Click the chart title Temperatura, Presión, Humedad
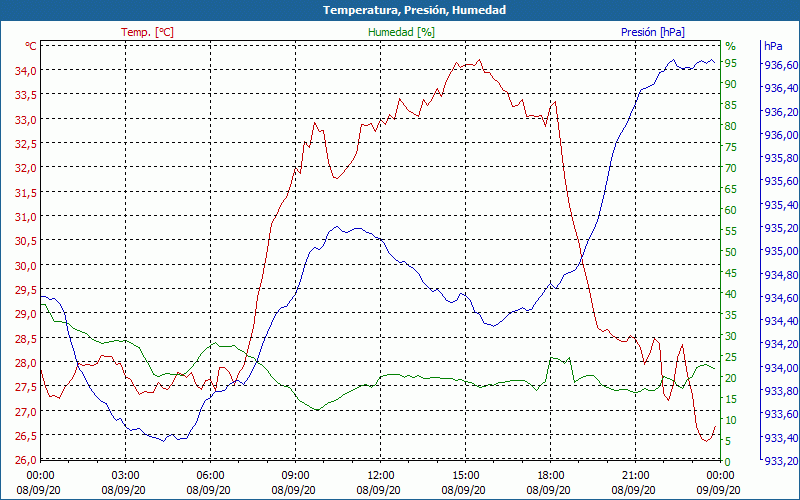Image resolution: width=800 pixels, height=500 pixels. click(414, 10)
